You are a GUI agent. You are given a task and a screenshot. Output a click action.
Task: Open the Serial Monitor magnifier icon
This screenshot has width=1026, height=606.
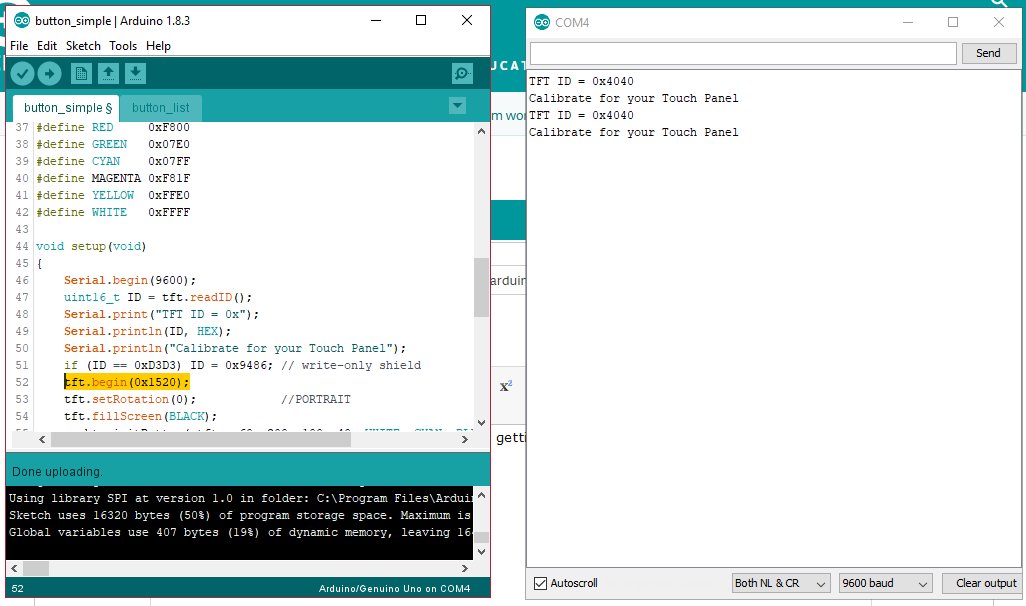tap(461, 72)
